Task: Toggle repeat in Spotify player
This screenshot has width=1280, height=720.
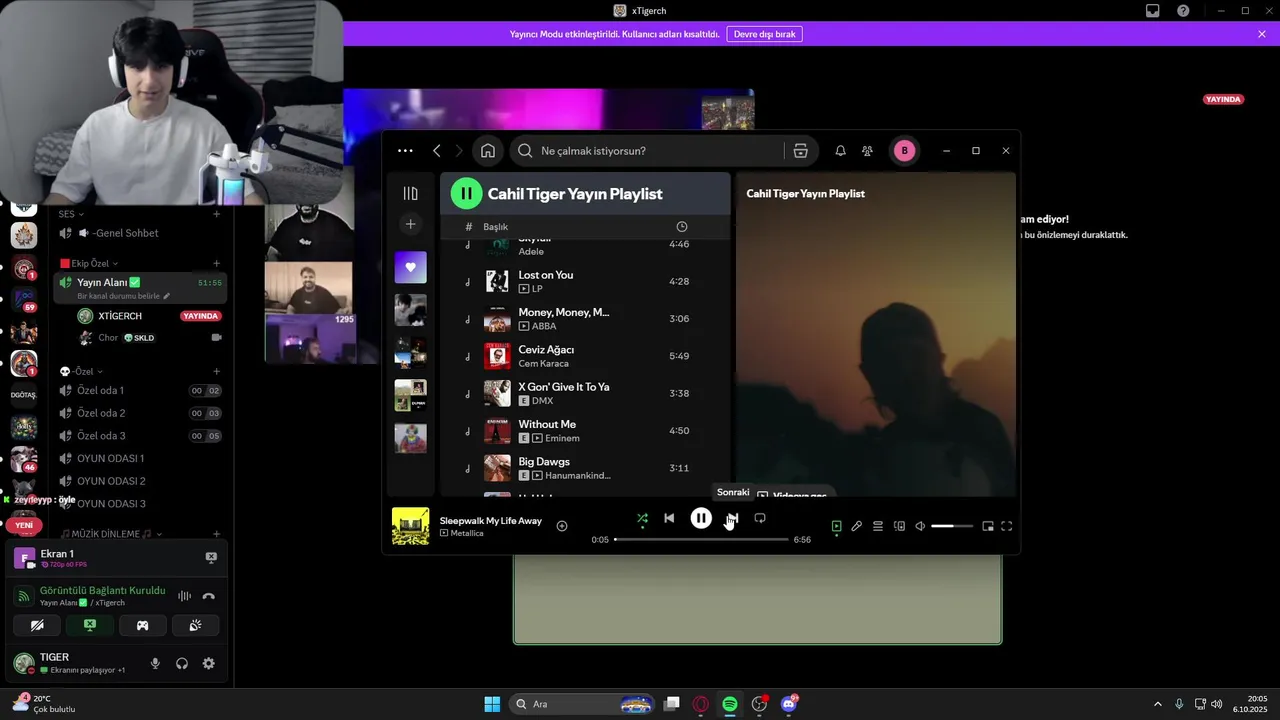Action: click(x=760, y=518)
